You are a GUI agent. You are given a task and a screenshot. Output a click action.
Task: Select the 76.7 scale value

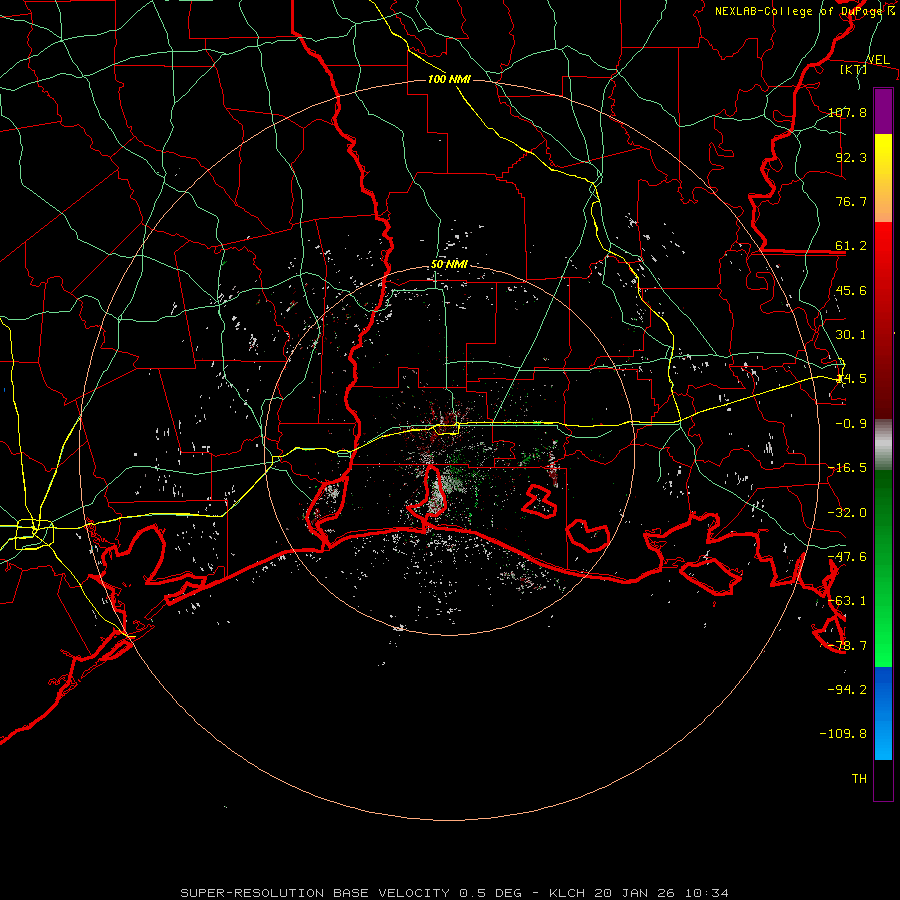pos(851,201)
